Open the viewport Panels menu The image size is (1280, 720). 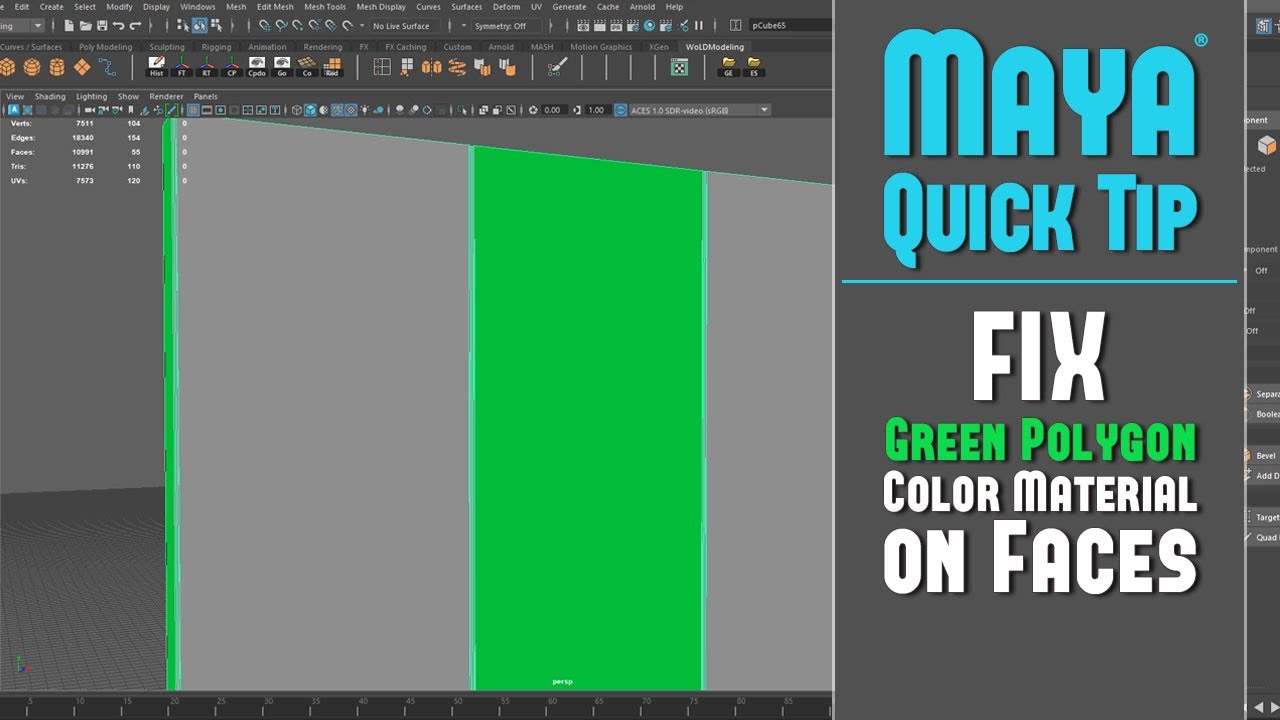pyautogui.click(x=205, y=97)
